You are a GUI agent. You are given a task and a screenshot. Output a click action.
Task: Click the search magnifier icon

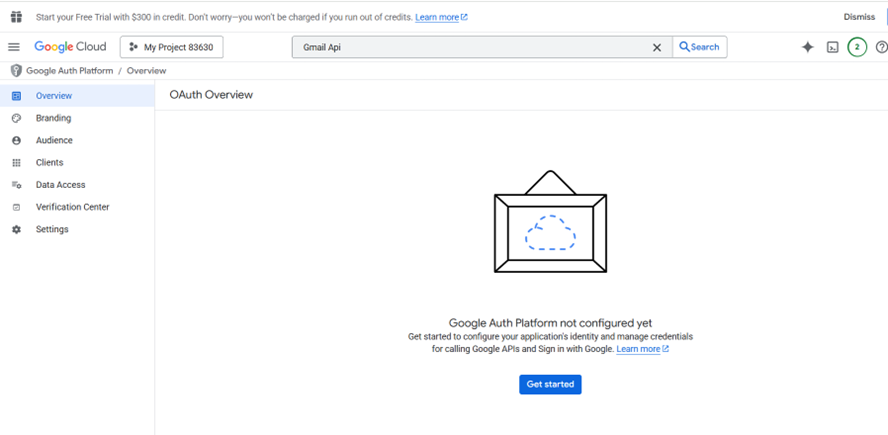click(x=684, y=47)
